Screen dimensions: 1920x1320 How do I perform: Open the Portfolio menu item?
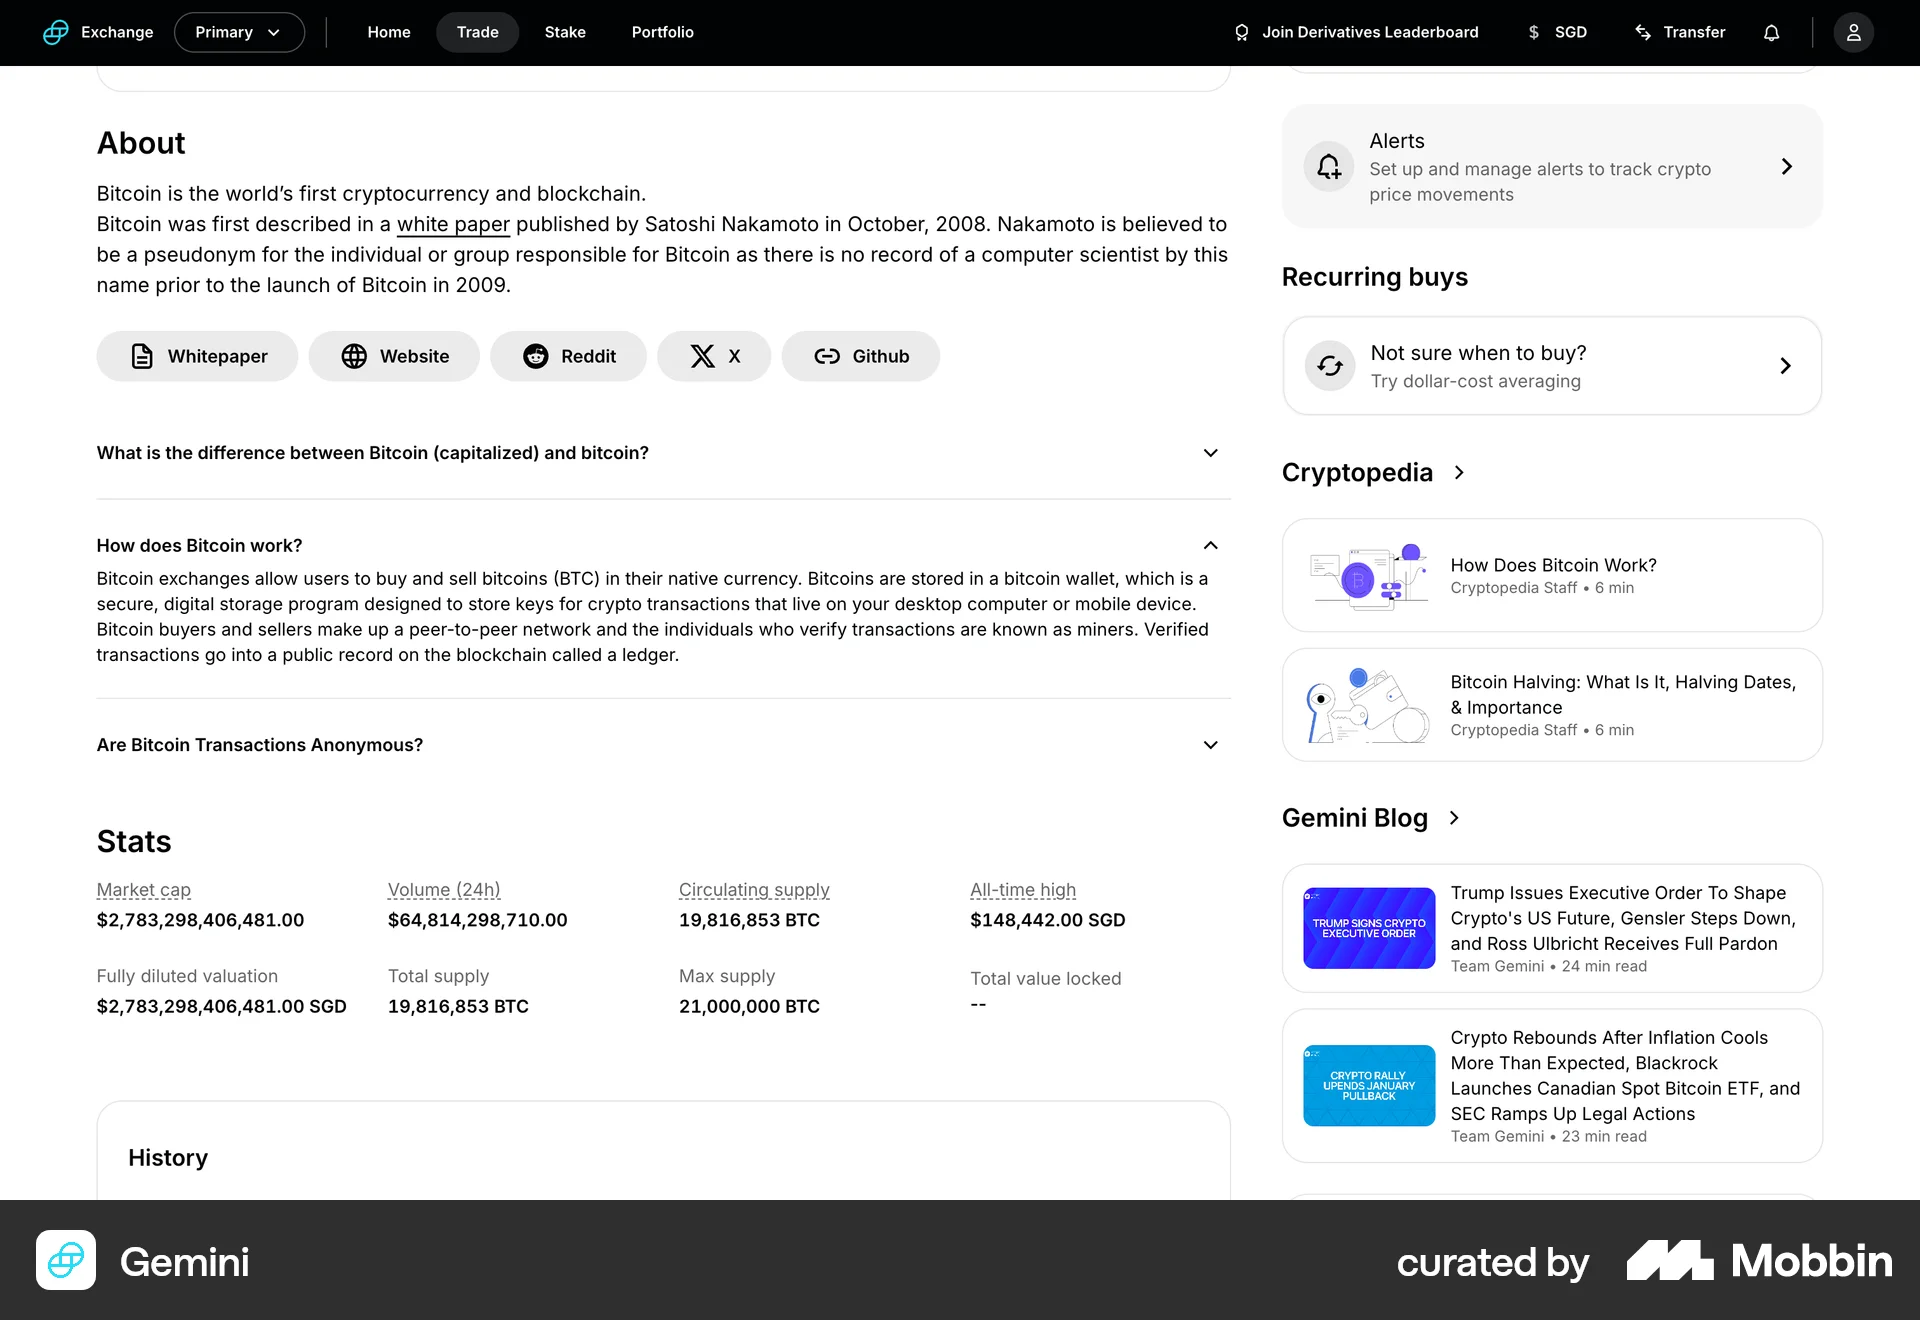(x=662, y=32)
